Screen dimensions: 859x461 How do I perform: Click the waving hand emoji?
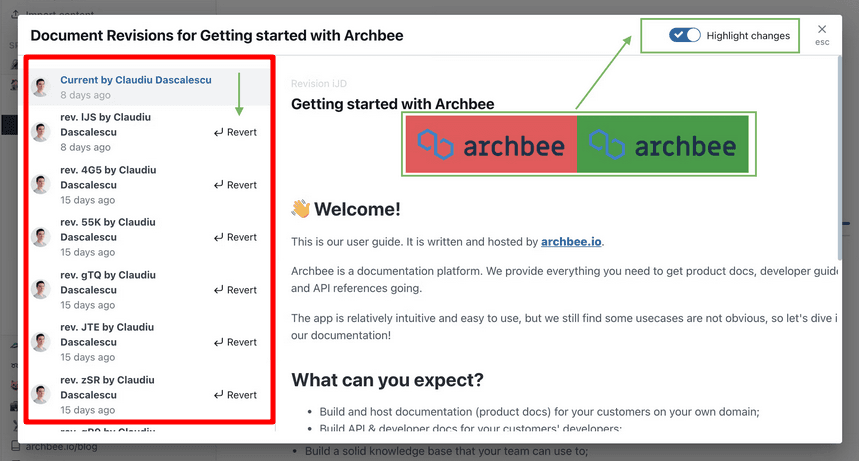coord(301,209)
